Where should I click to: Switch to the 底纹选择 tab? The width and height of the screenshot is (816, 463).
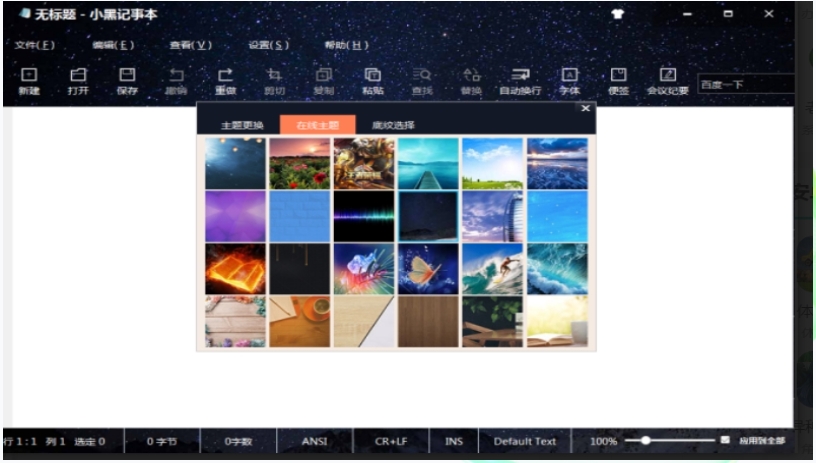393,125
